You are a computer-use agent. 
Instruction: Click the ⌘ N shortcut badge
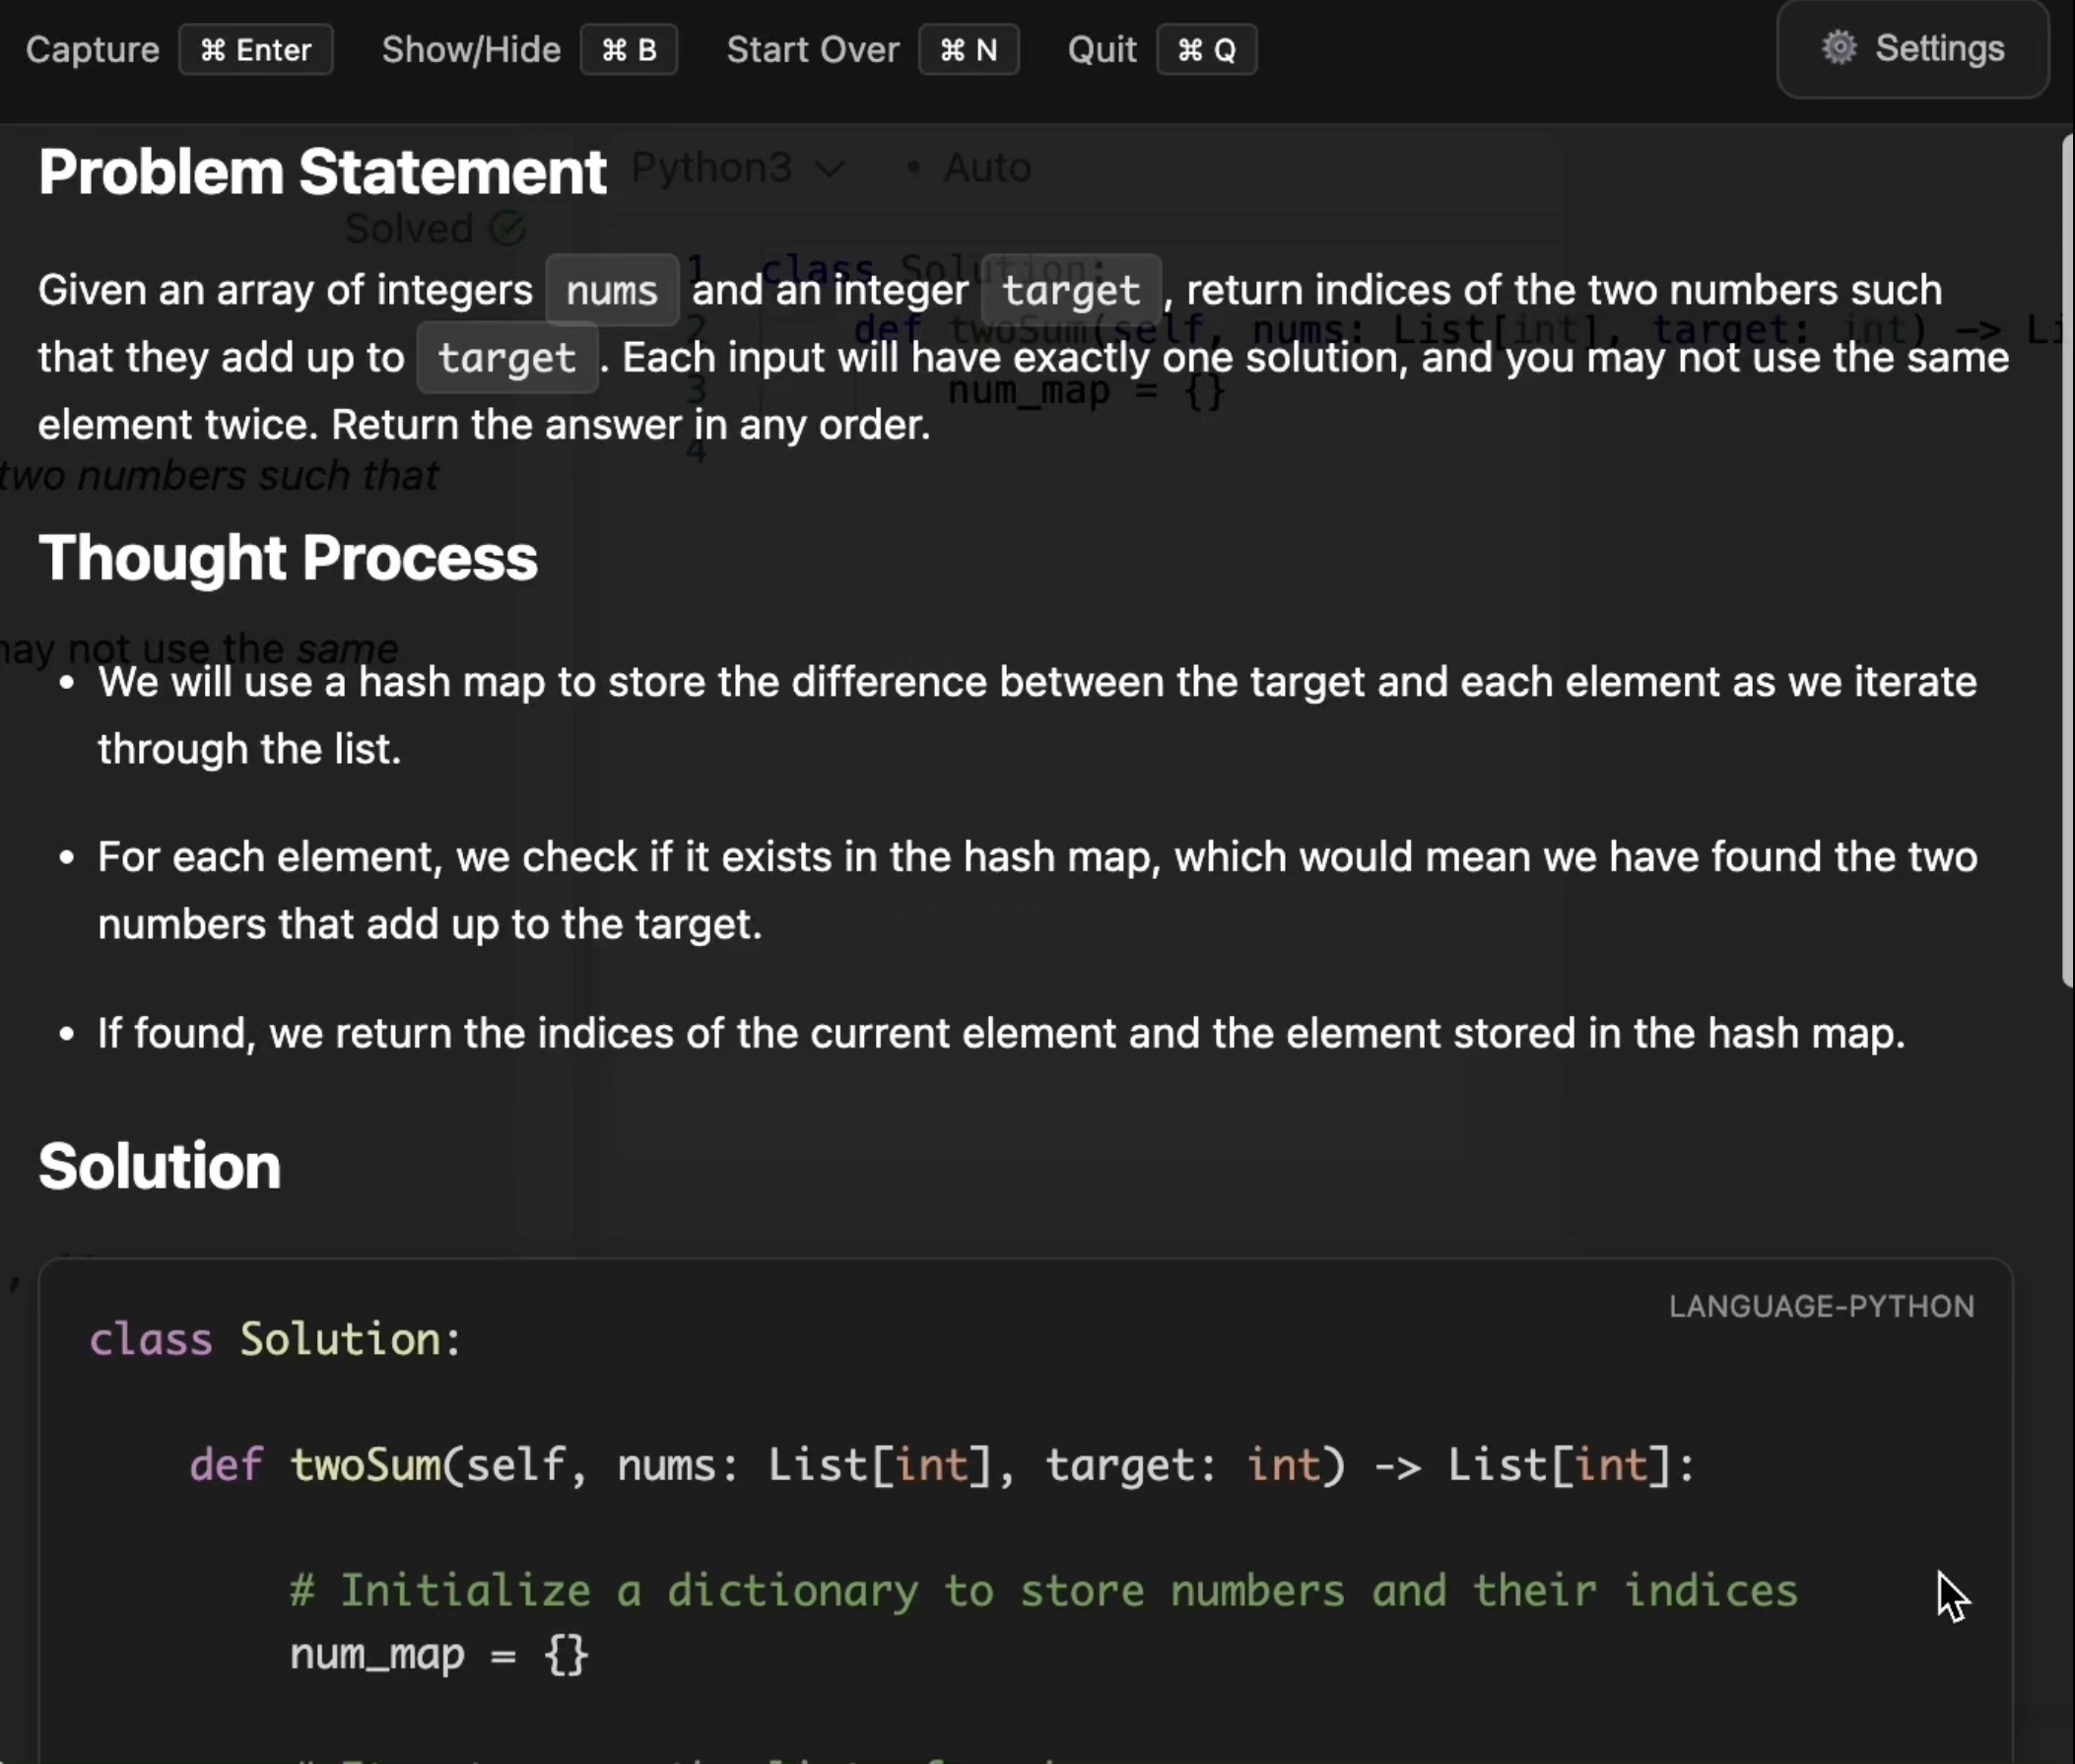pos(968,50)
